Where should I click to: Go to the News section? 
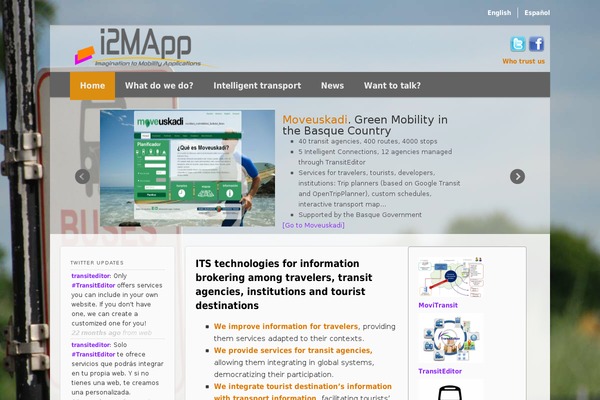[x=332, y=86]
